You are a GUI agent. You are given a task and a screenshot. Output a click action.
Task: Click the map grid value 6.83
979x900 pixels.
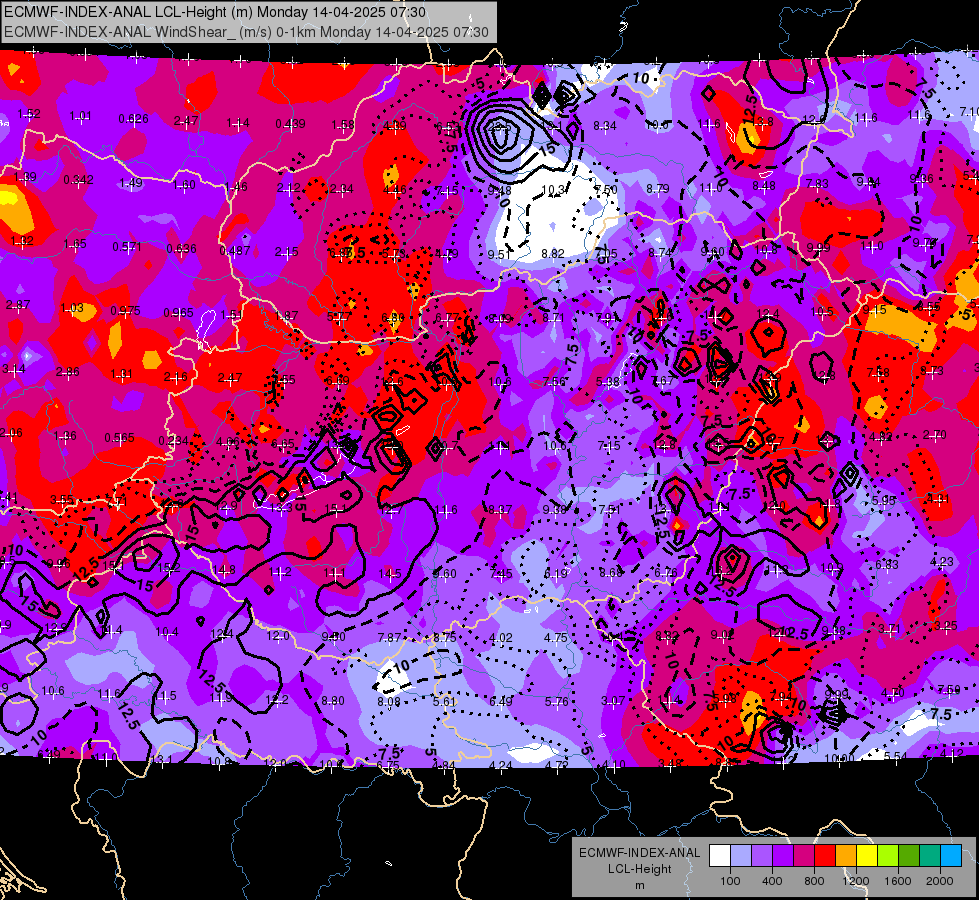[887, 564]
